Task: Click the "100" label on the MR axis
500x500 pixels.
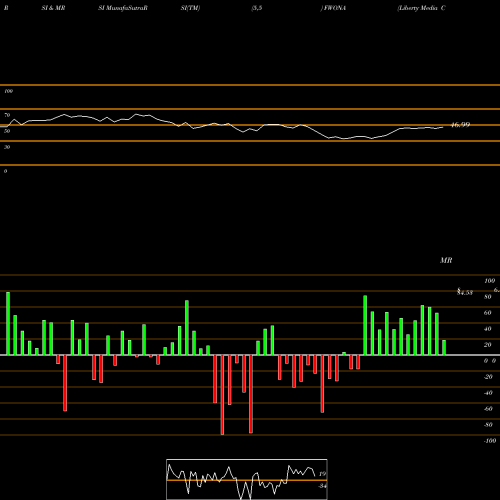Action: point(490,281)
